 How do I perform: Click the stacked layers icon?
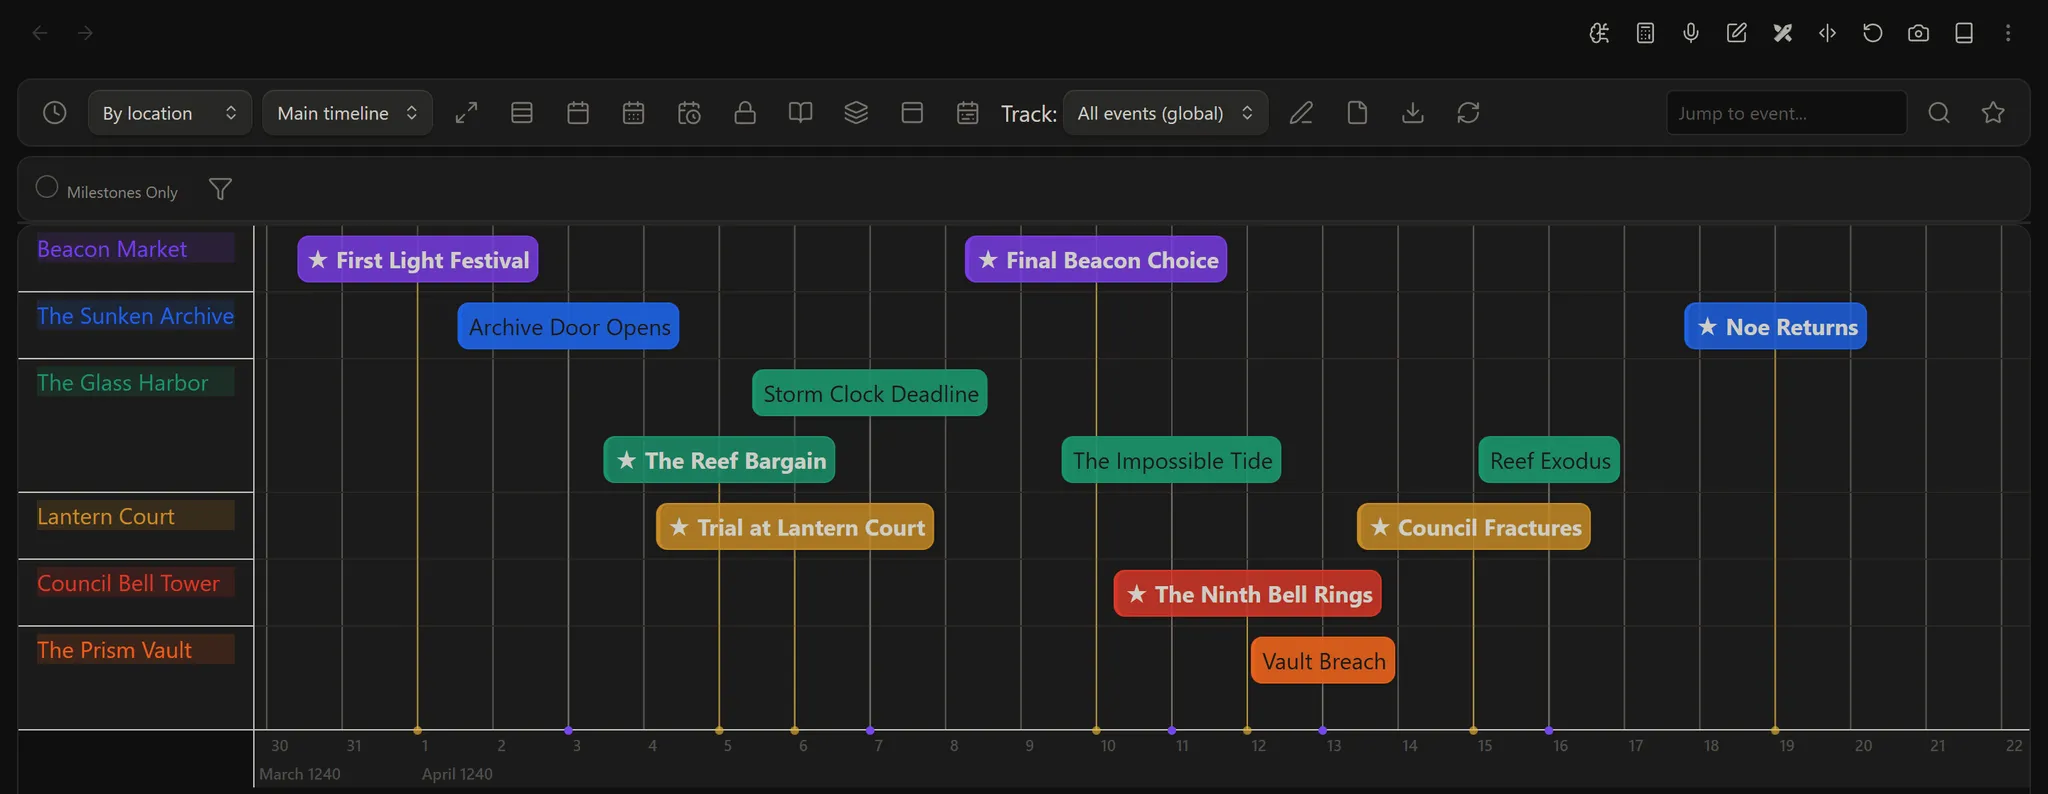pyautogui.click(x=856, y=113)
